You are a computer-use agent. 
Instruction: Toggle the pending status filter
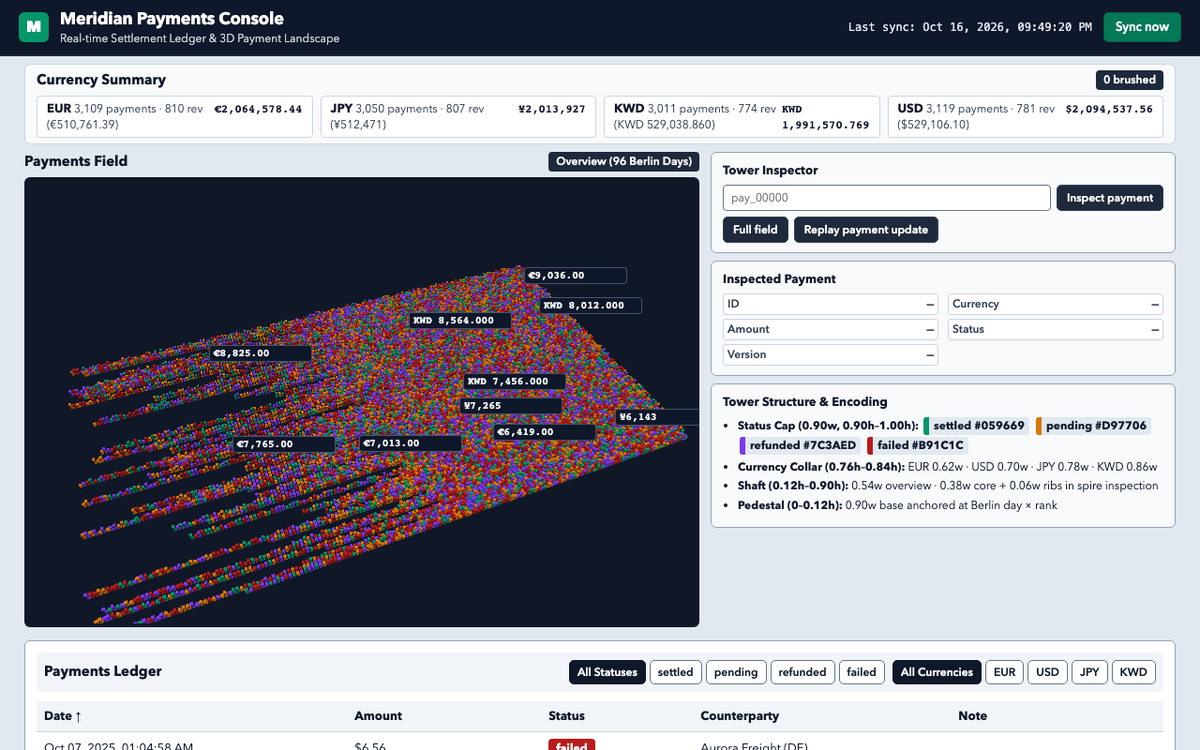tap(736, 672)
